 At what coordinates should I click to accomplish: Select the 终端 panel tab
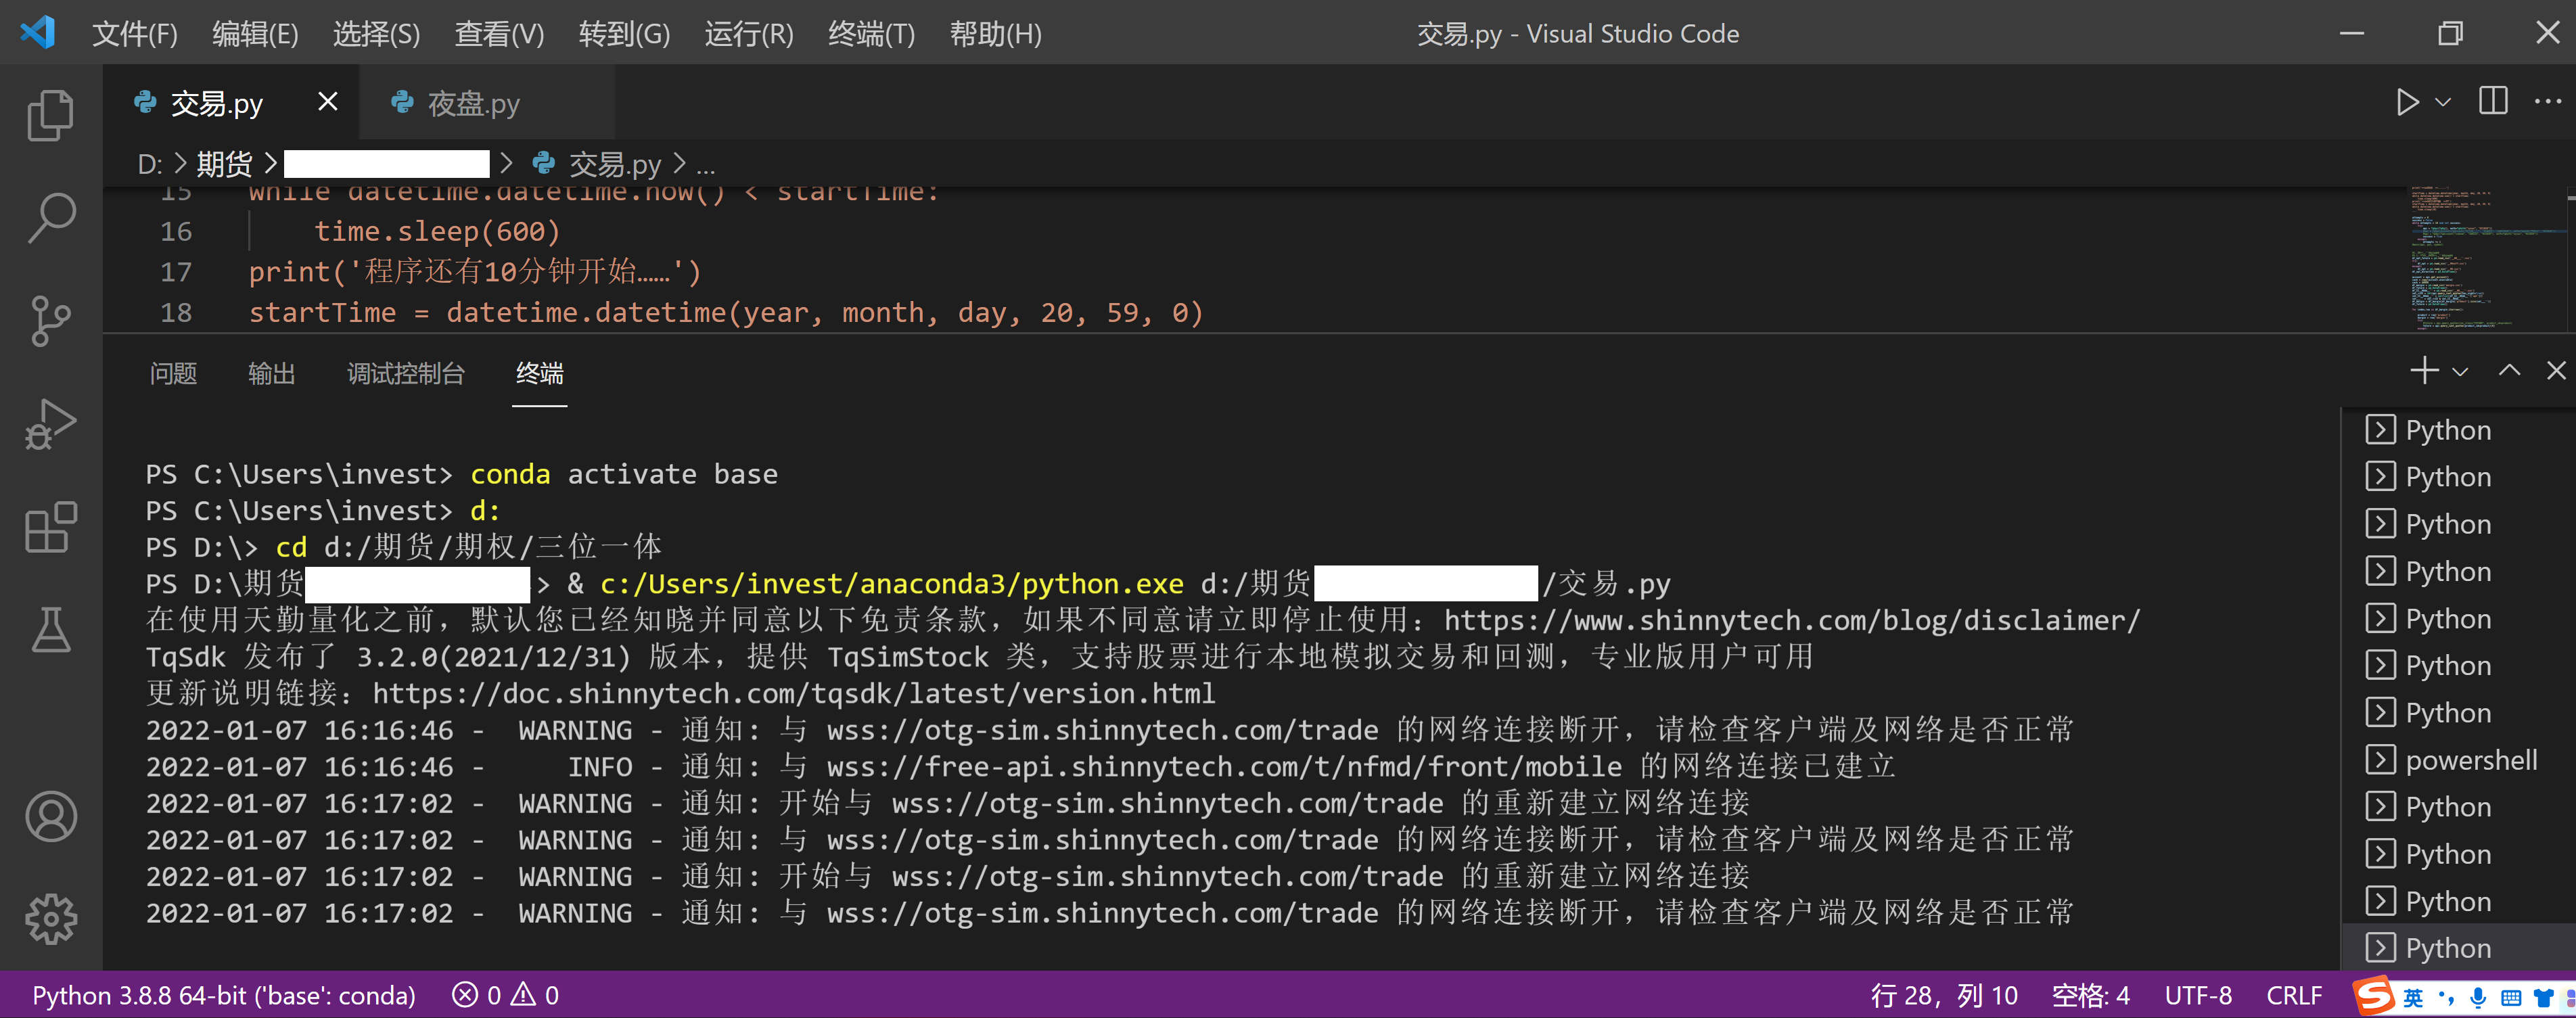click(x=539, y=373)
